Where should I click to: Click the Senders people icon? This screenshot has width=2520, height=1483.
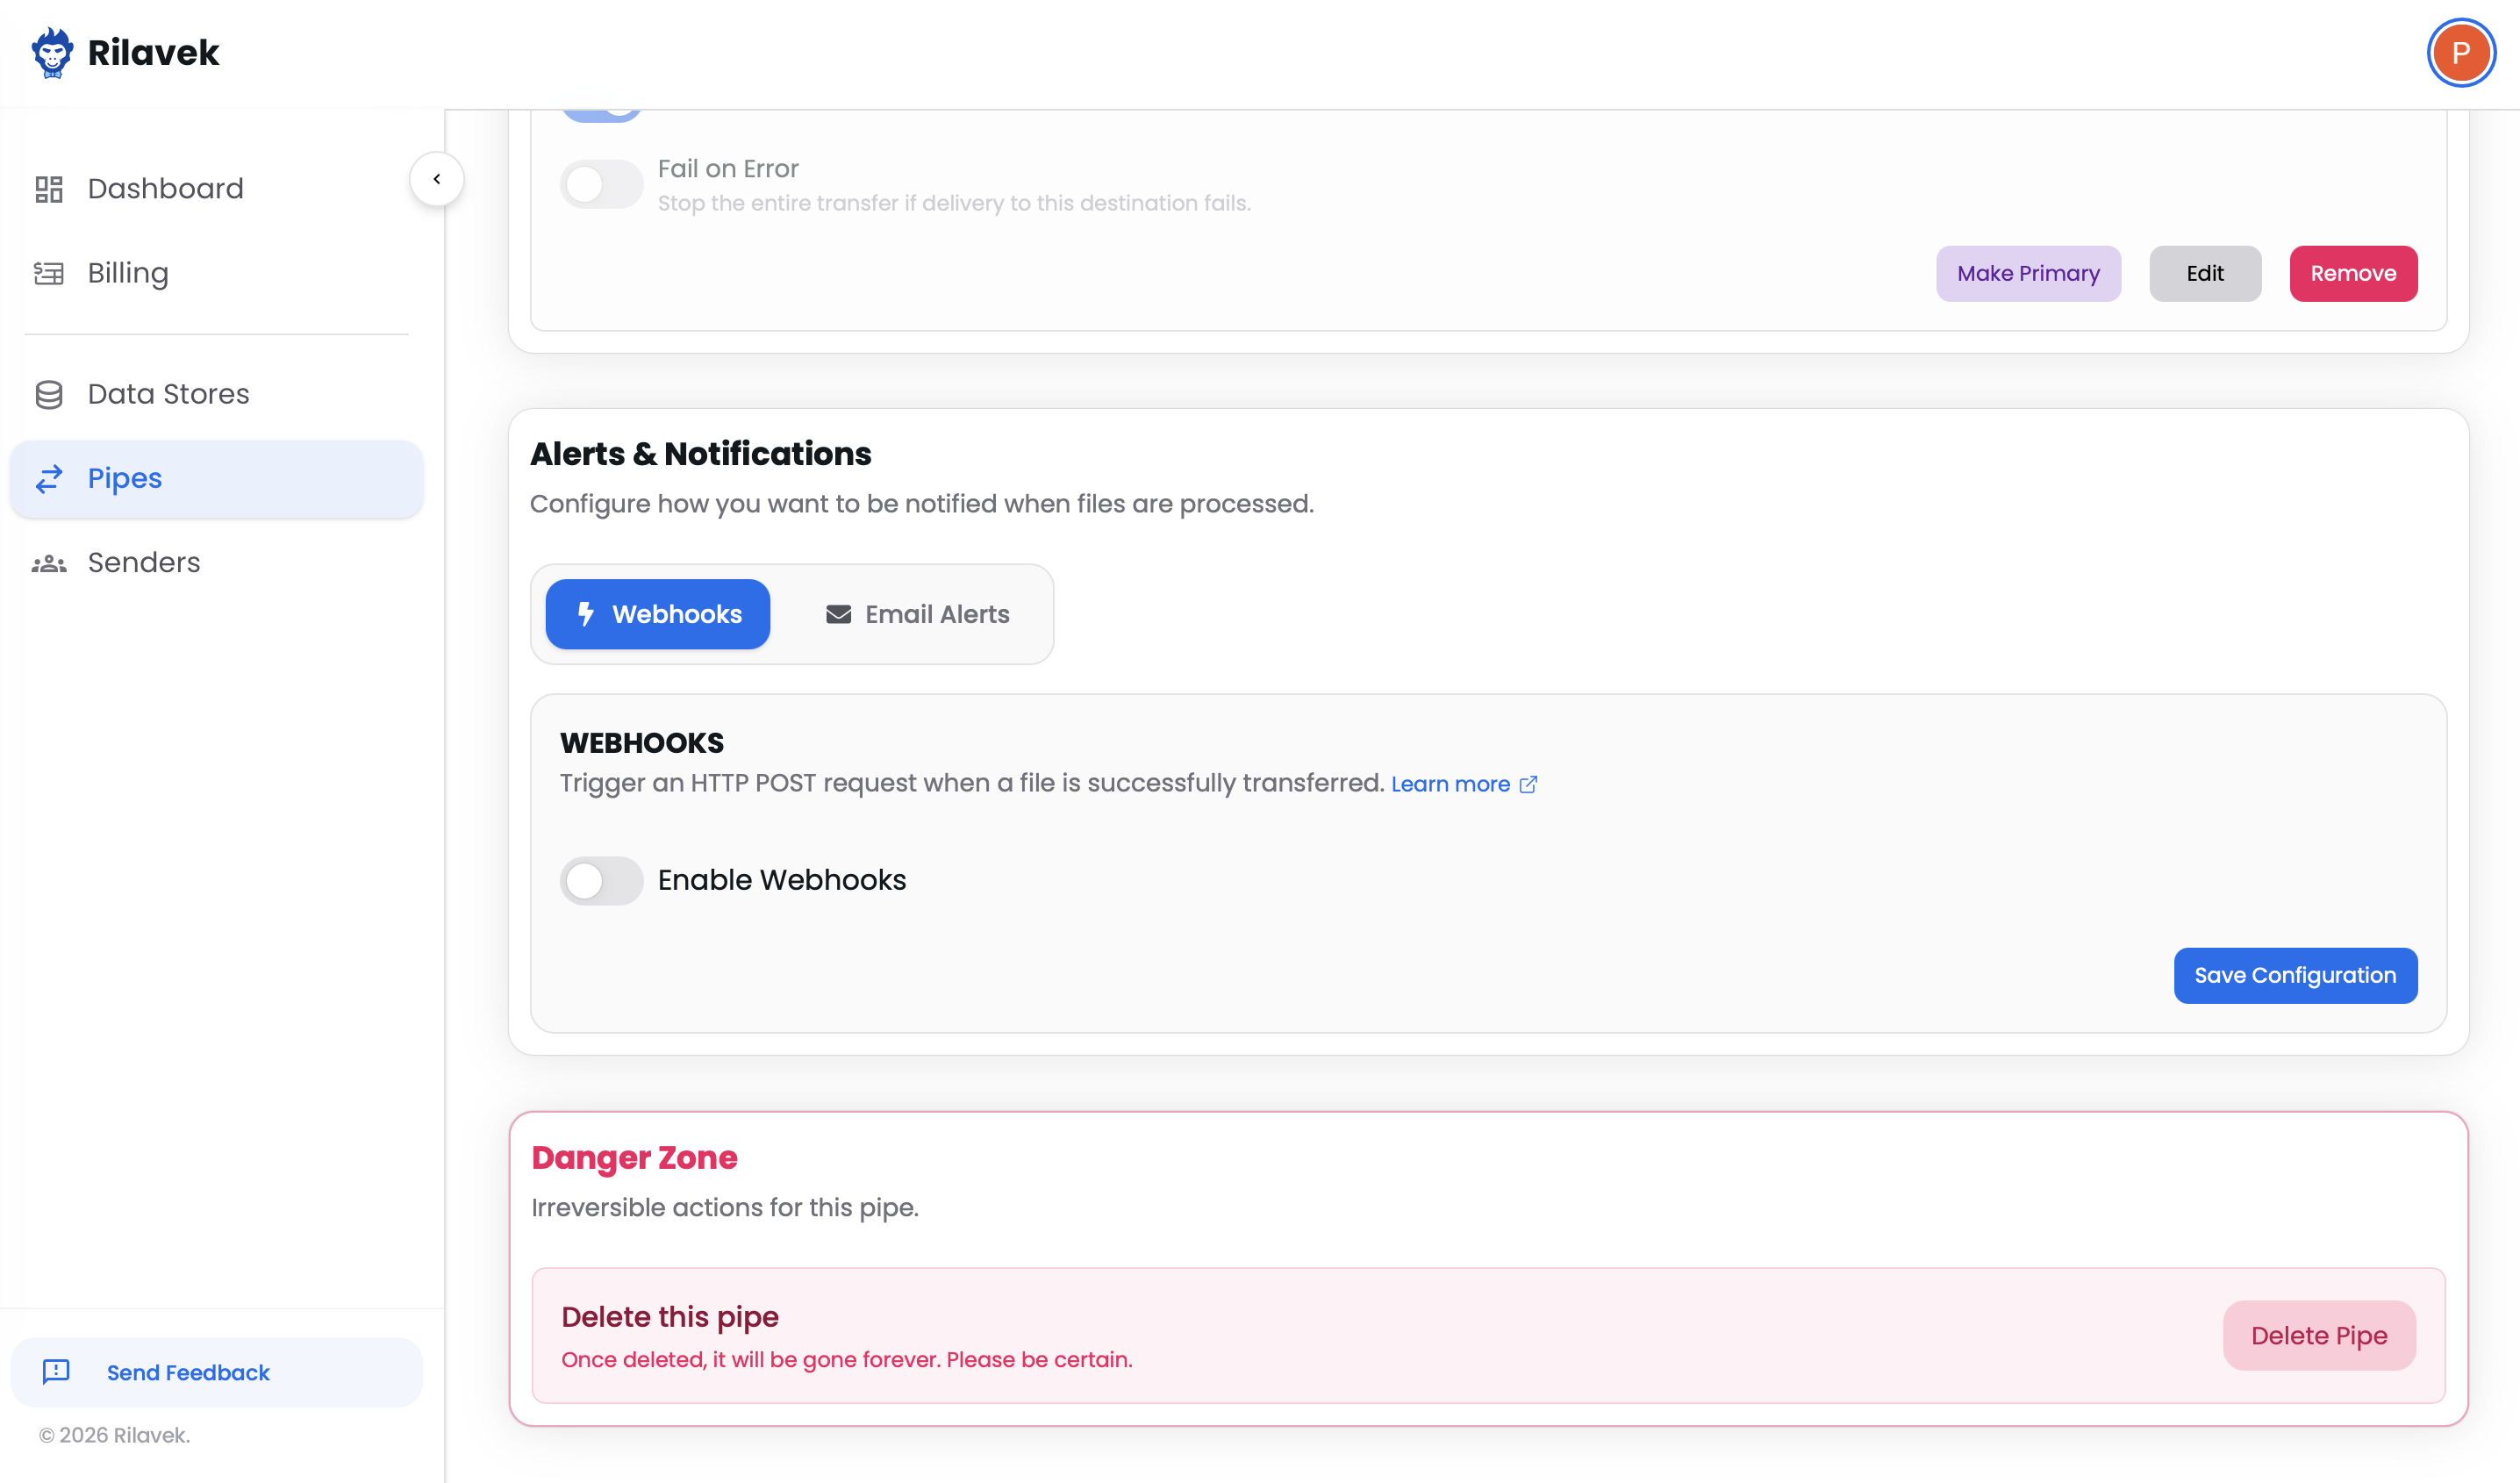[x=49, y=563]
